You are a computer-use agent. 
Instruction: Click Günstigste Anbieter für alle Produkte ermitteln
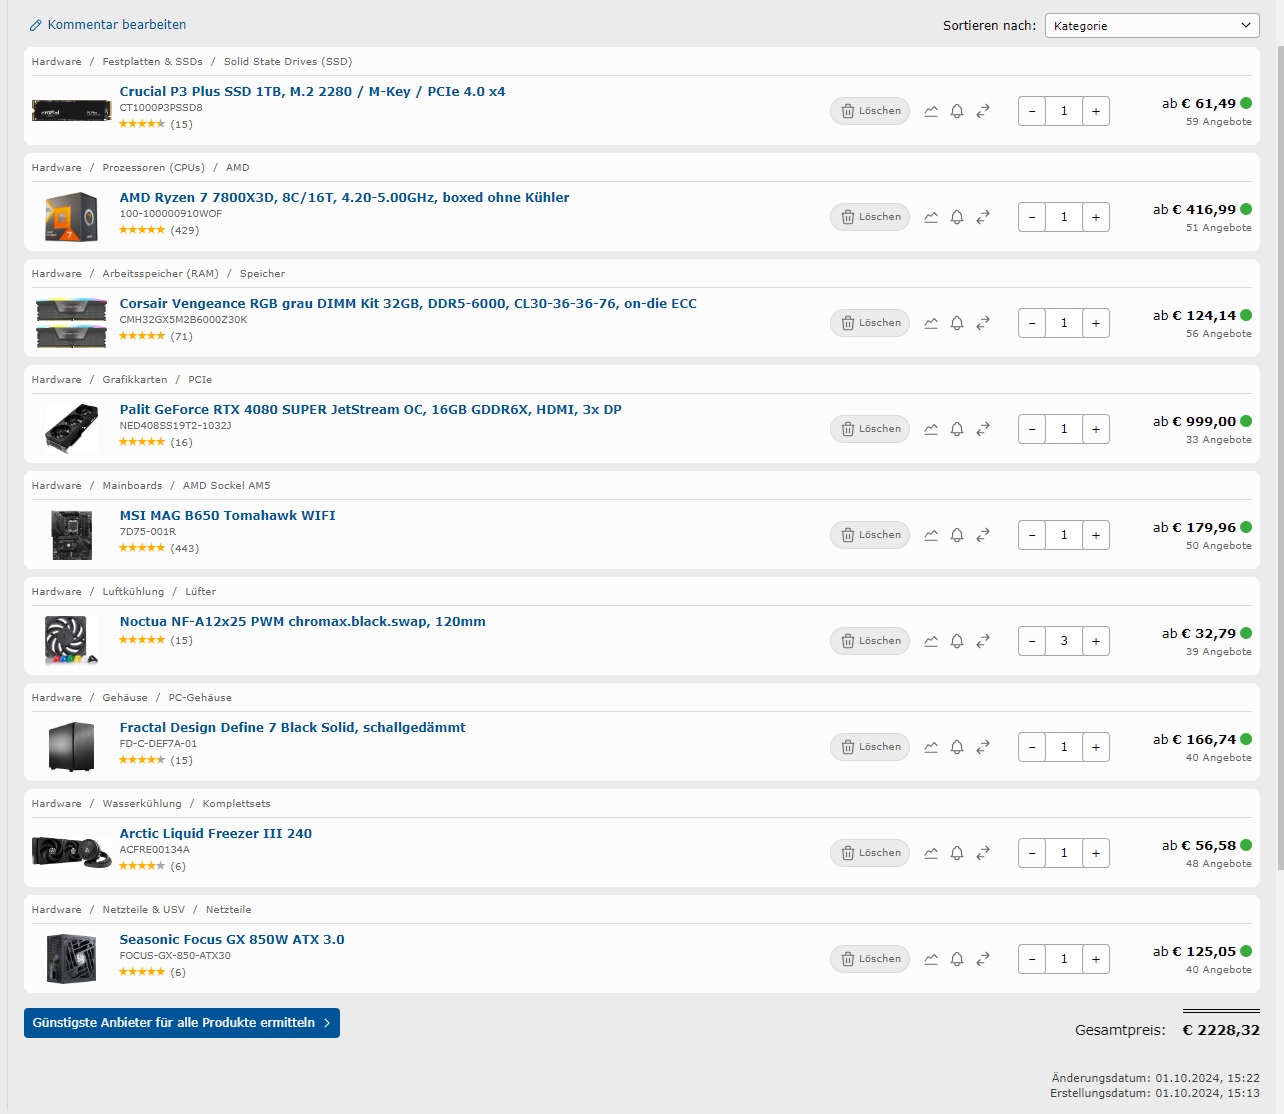click(x=182, y=1023)
